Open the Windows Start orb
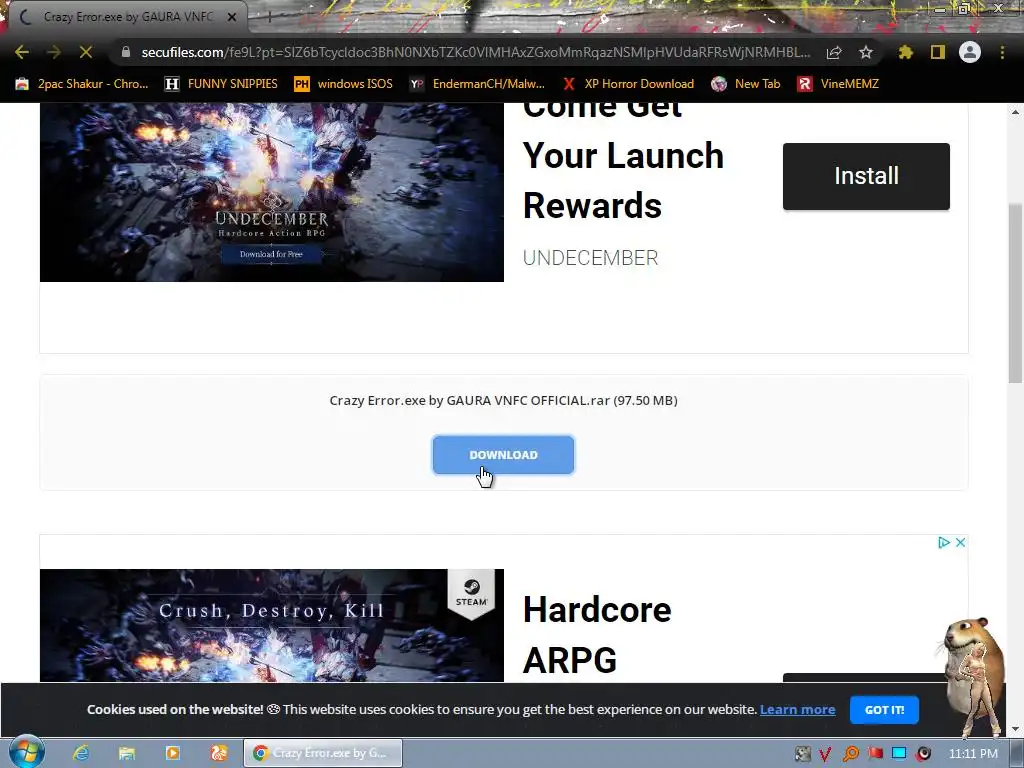 [27, 752]
